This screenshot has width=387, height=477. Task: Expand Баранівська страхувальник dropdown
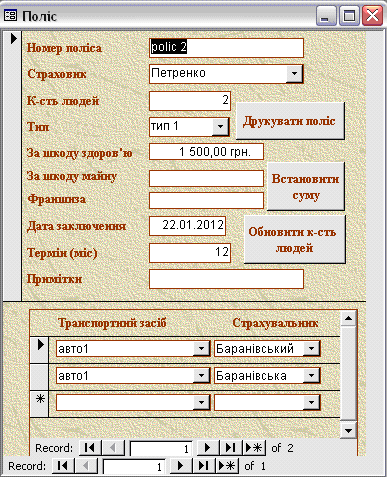pyautogui.click(x=311, y=376)
